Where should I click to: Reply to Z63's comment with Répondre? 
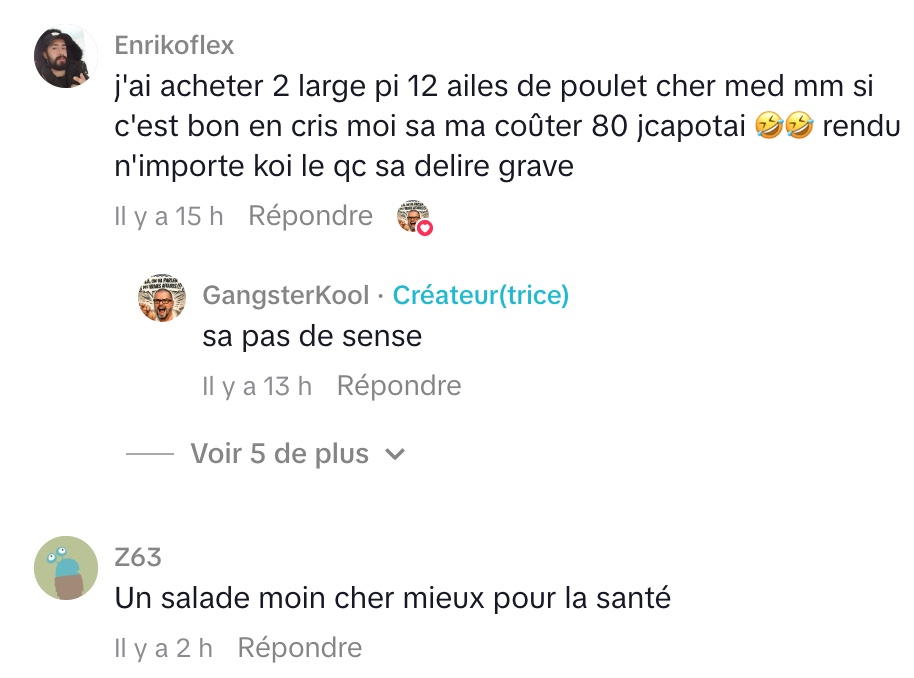tap(300, 648)
